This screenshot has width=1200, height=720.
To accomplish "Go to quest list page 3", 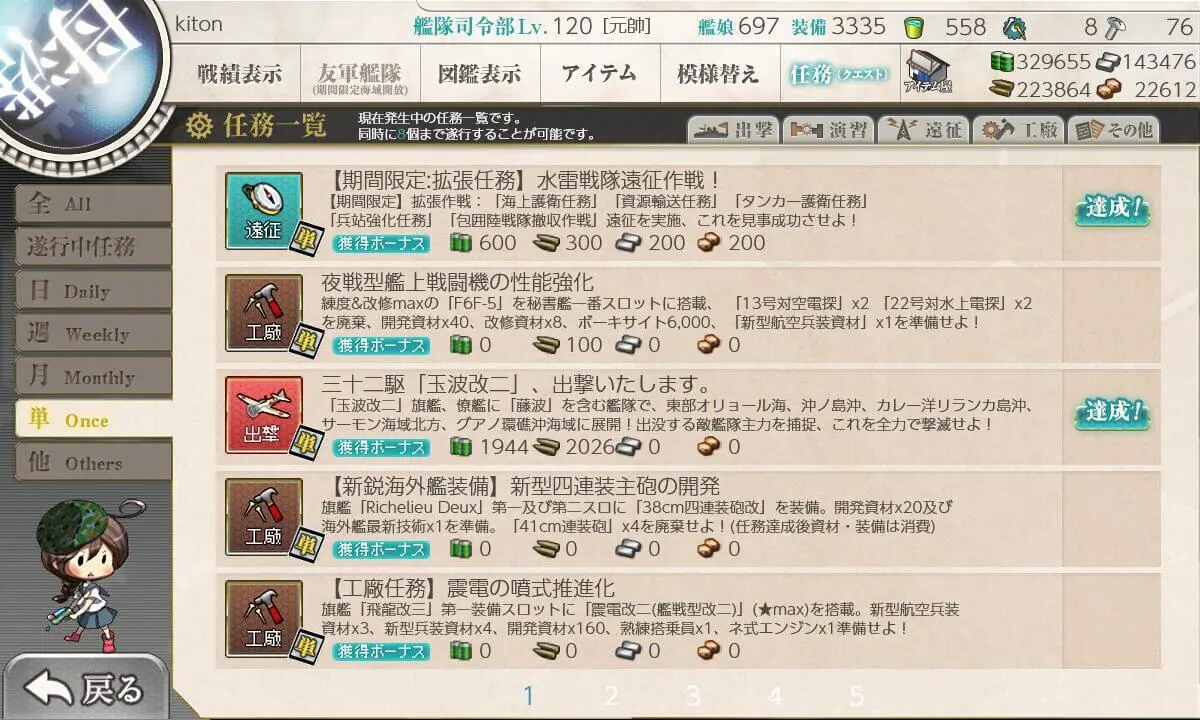I will pos(693,696).
